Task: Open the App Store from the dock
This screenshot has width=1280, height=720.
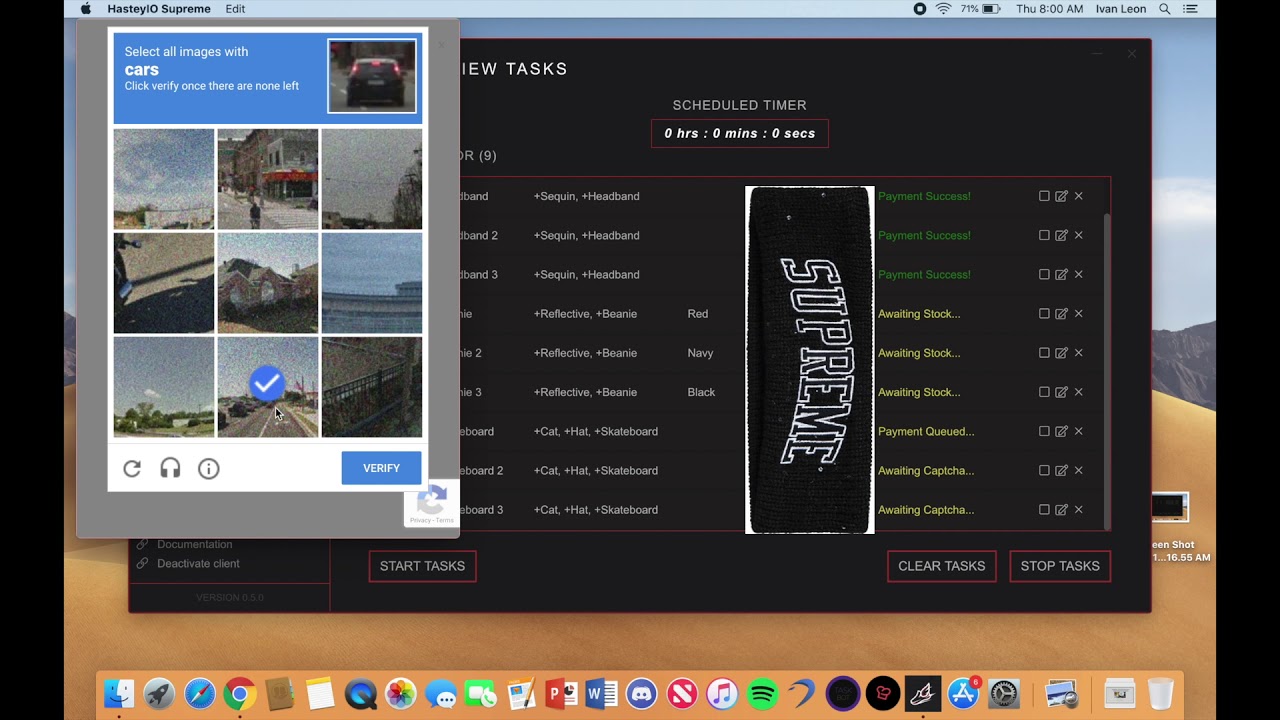Action: (x=963, y=693)
